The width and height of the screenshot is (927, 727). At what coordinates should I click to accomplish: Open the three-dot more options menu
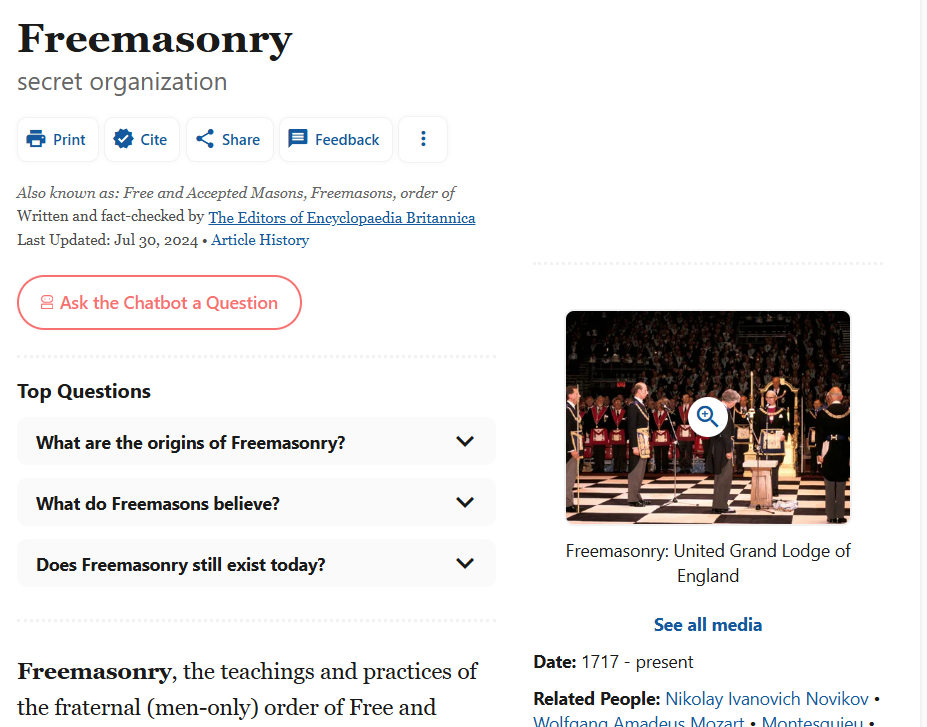click(423, 139)
